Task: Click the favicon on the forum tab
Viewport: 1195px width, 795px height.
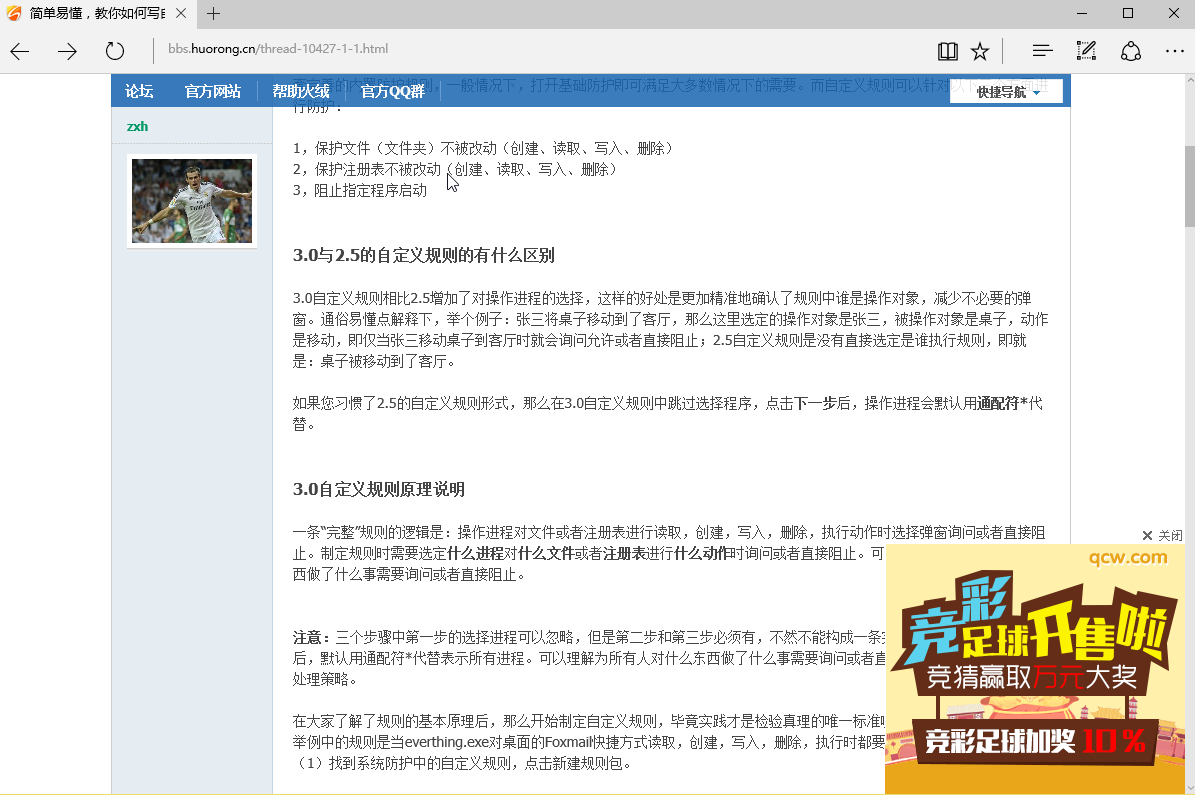Action: 12,14
